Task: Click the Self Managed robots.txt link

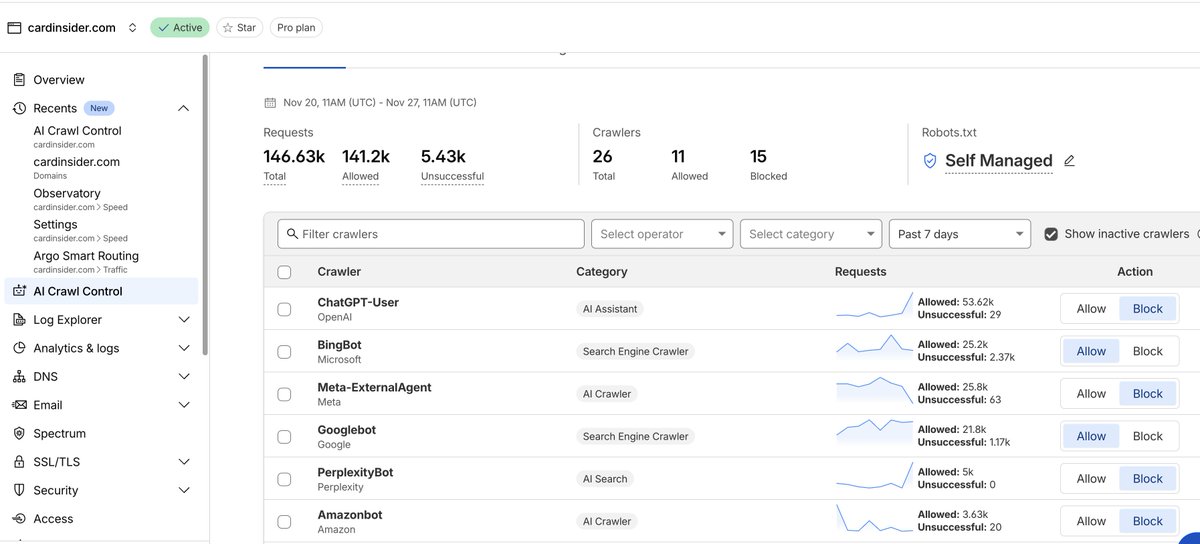Action: coord(998,161)
